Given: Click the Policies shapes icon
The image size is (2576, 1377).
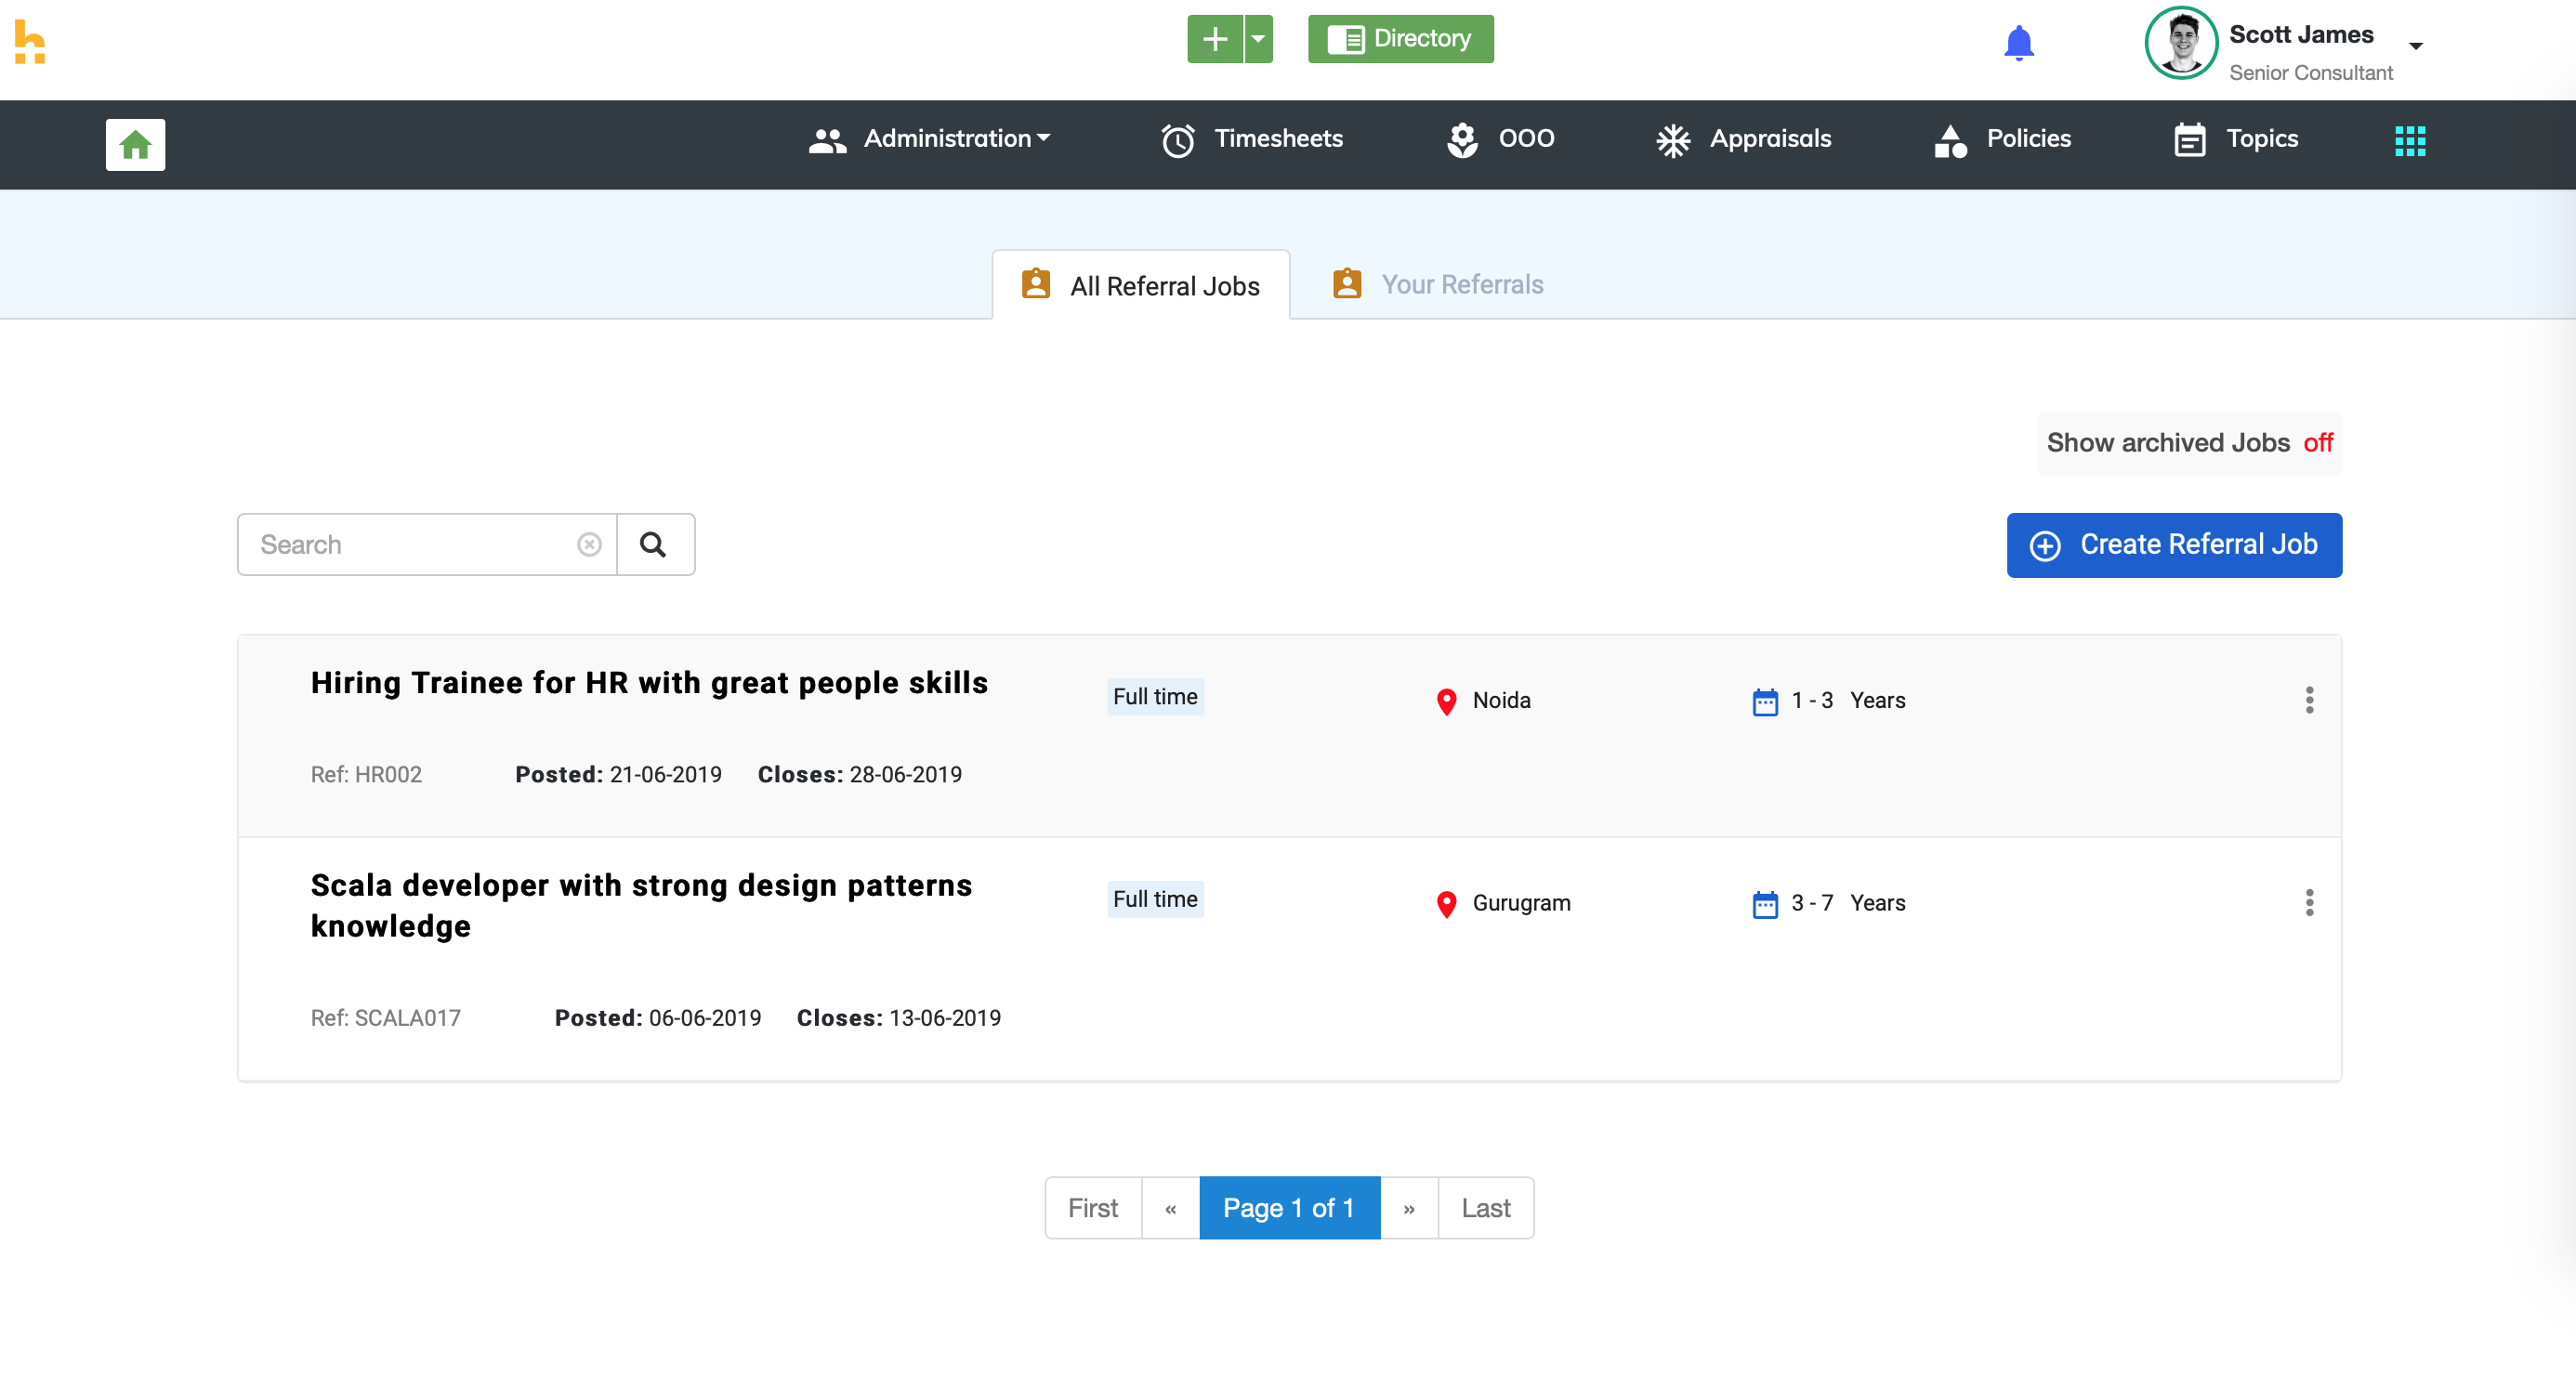Looking at the screenshot, I should [1950, 140].
